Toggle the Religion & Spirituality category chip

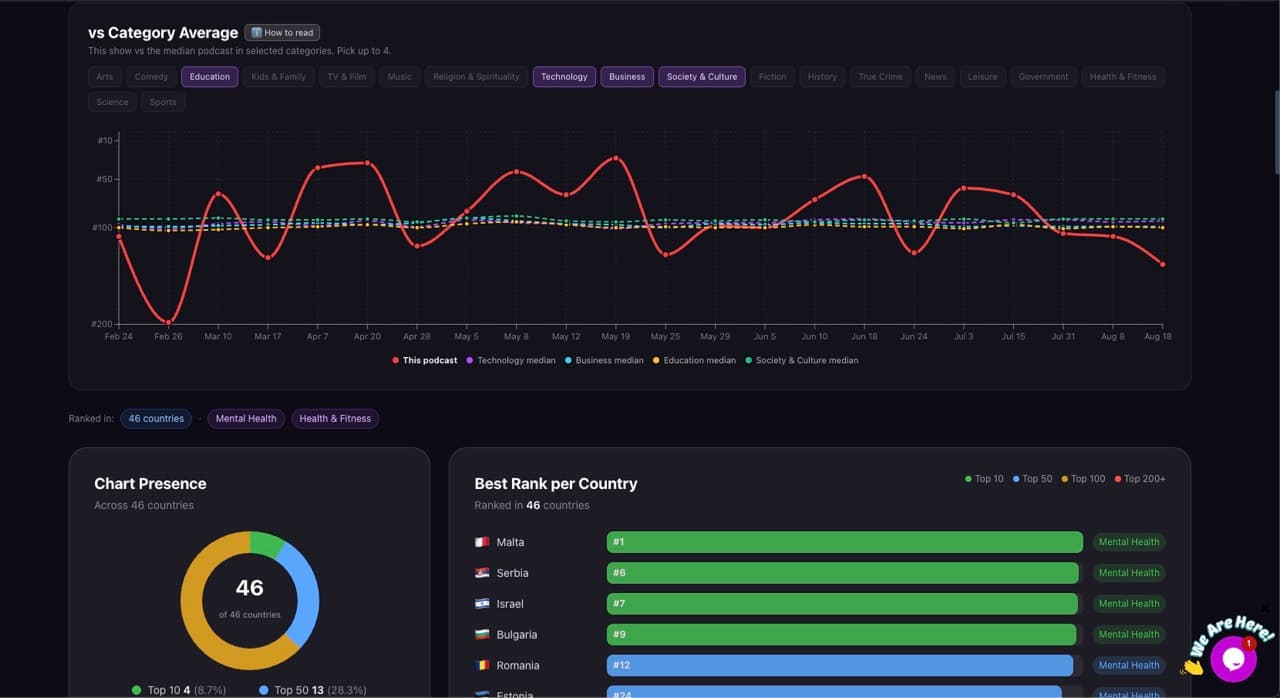pos(477,77)
